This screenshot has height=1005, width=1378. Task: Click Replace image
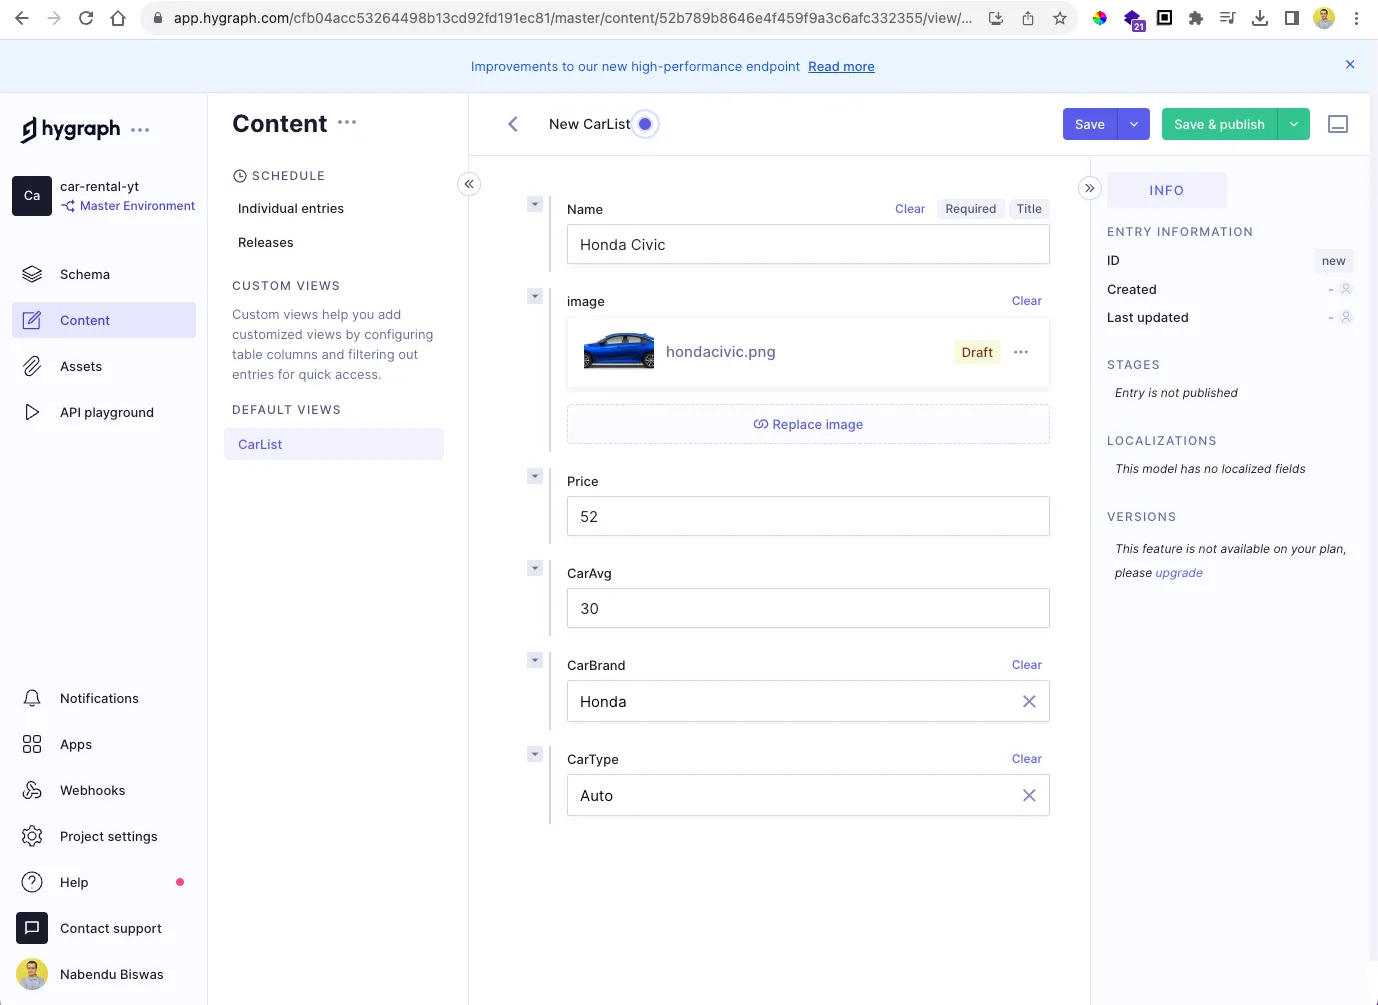pyautogui.click(x=808, y=424)
